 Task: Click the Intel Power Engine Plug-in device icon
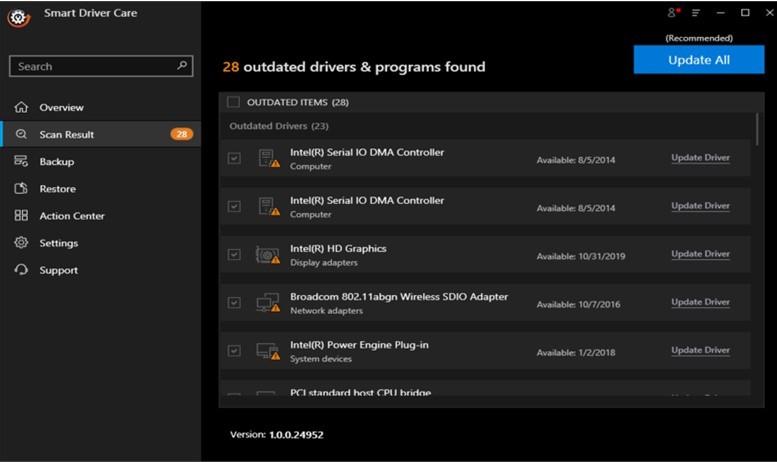pos(268,351)
